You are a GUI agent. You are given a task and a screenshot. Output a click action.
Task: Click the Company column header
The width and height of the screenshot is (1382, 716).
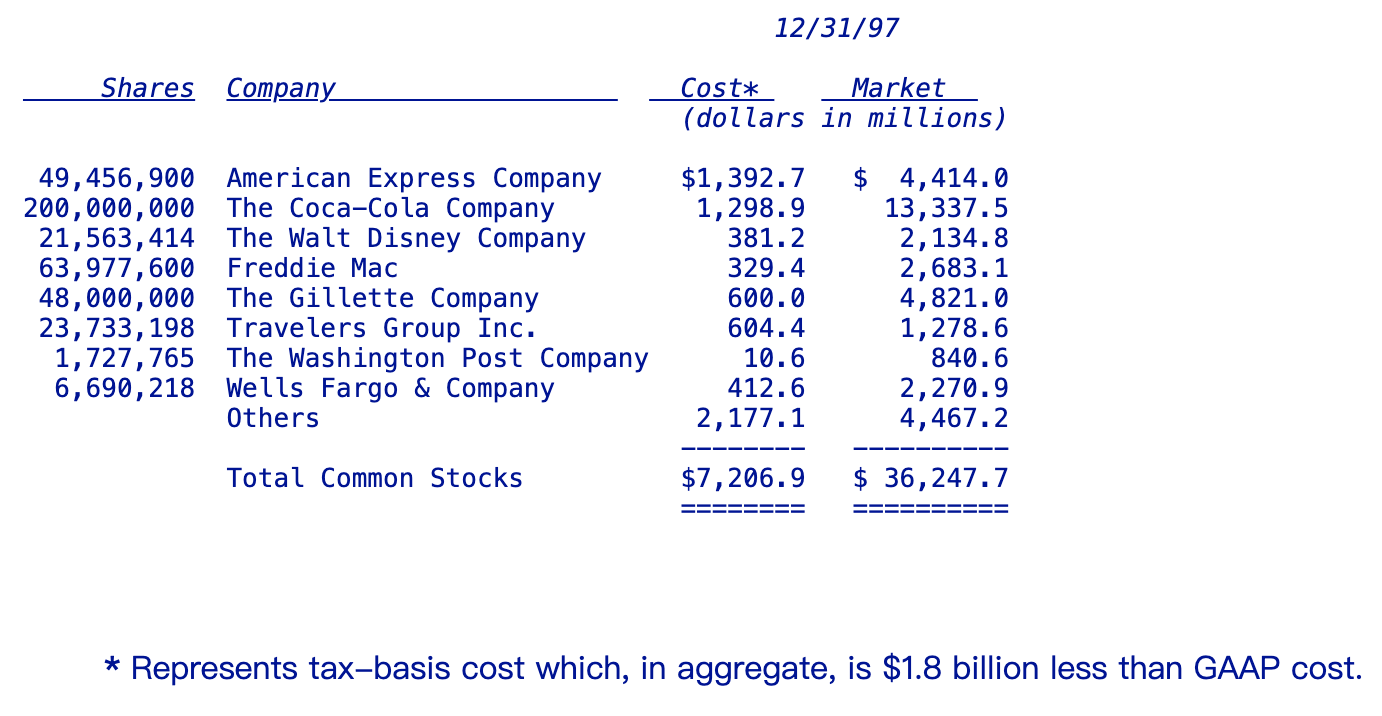280,89
